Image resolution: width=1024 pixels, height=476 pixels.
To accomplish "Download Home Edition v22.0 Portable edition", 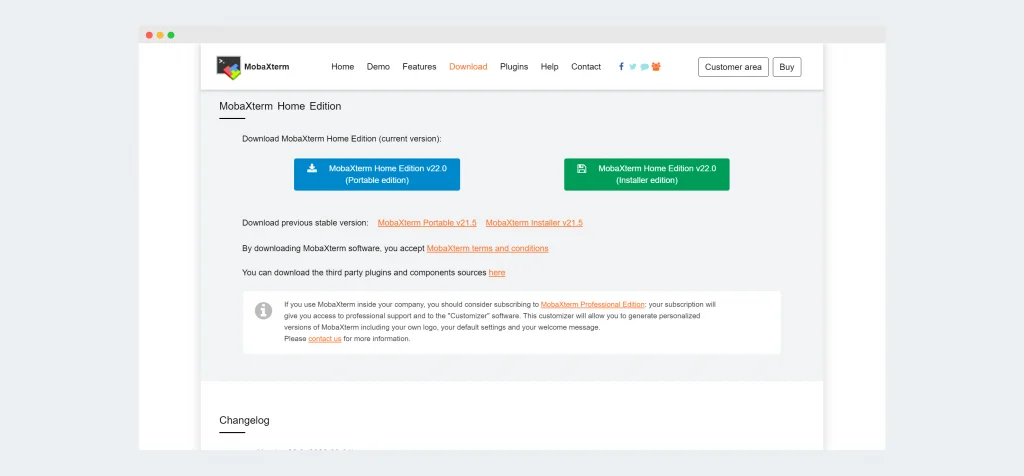I will pos(377,174).
